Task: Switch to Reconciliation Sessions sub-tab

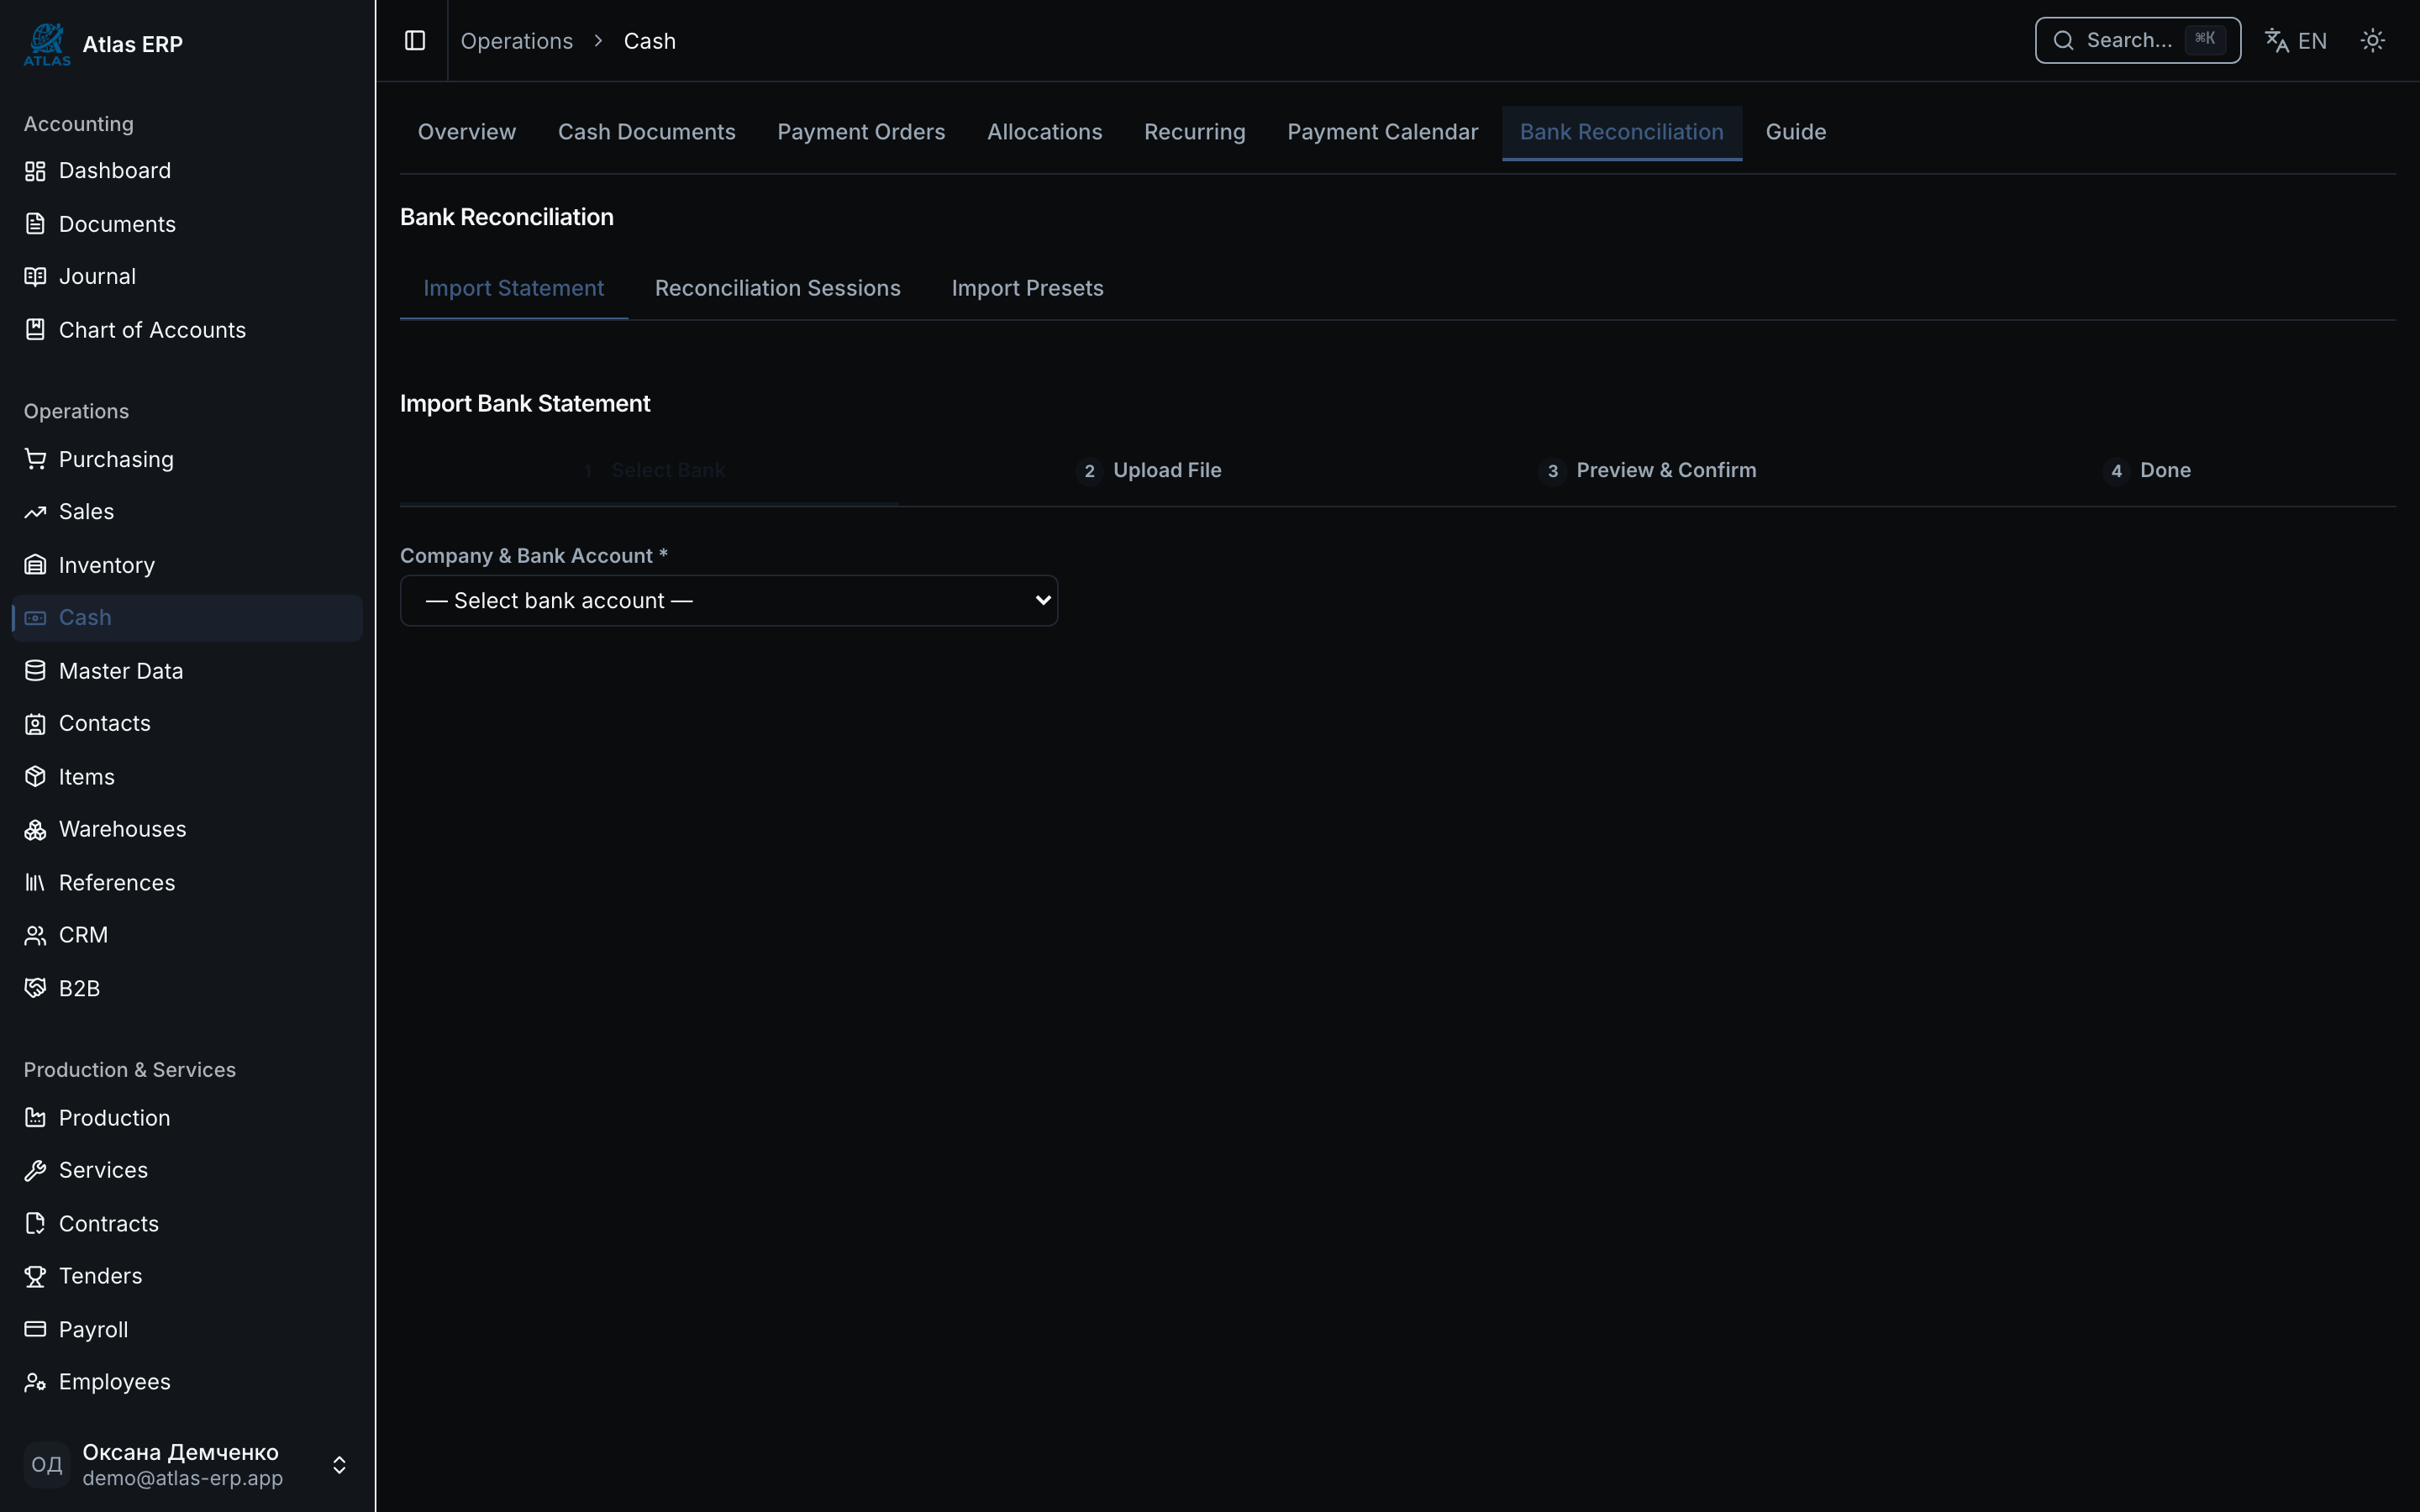Action: [x=777, y=288]
